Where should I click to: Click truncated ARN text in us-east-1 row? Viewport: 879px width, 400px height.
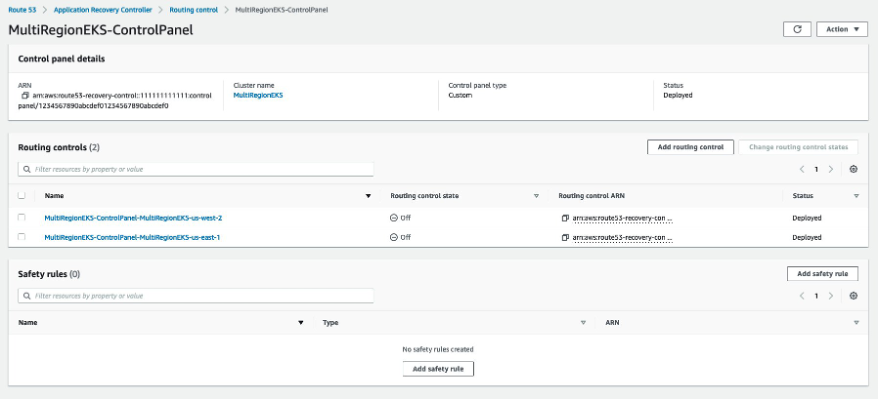point(622,238)
